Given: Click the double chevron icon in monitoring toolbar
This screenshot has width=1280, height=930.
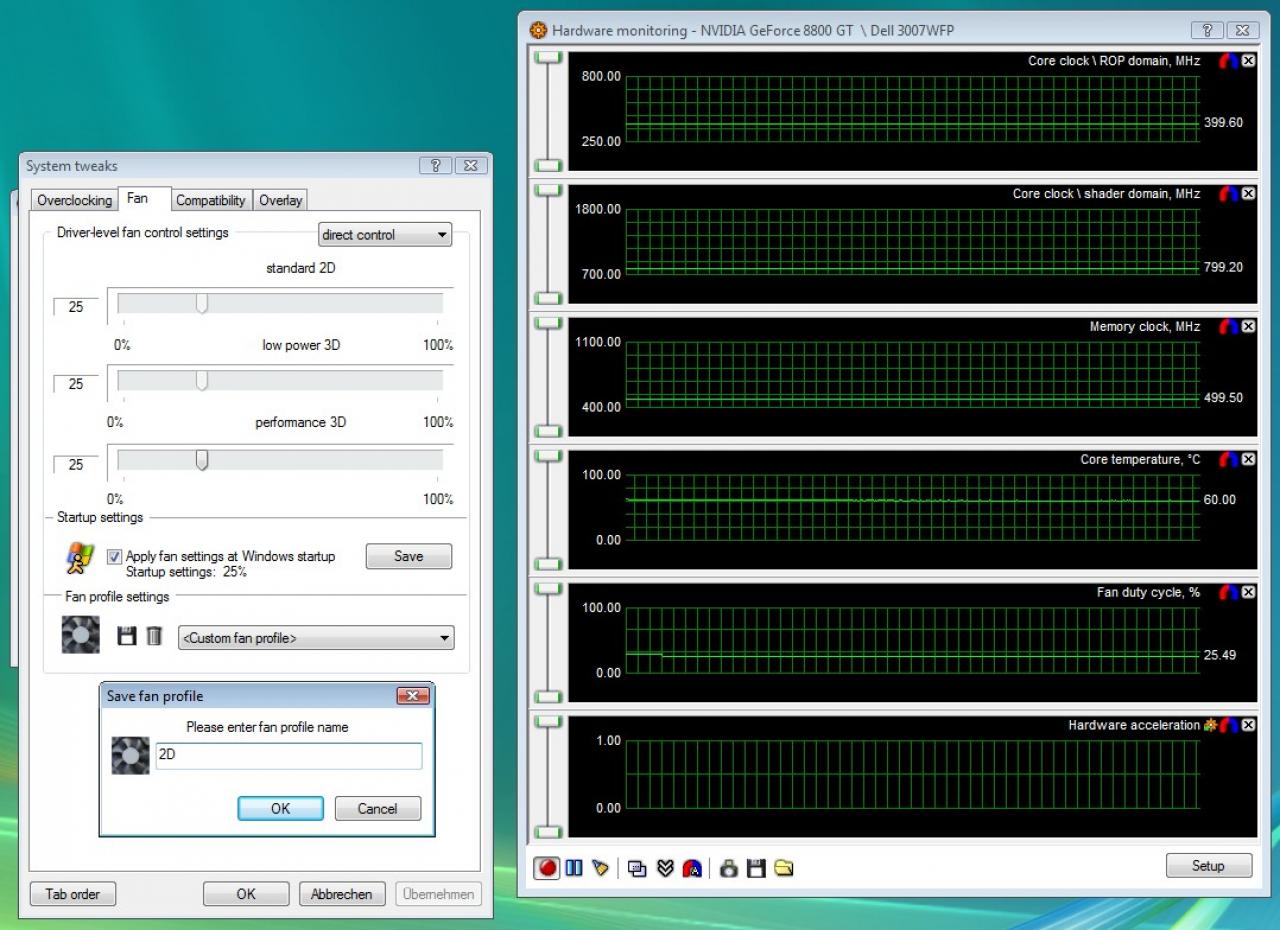Looking at the screenshot, I should click(x=665, y=868).
